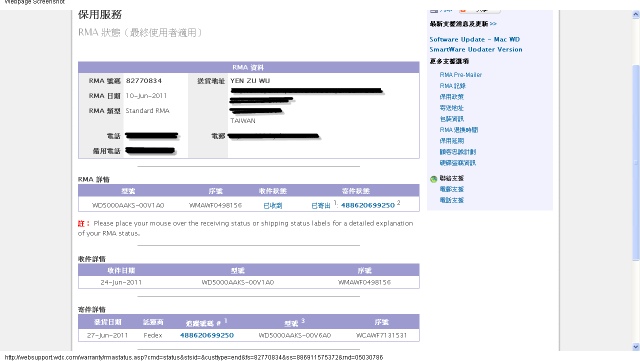Screen dimensions: 640x361
Task: Click the TAIWAN address line
Action: click(243, 121)
